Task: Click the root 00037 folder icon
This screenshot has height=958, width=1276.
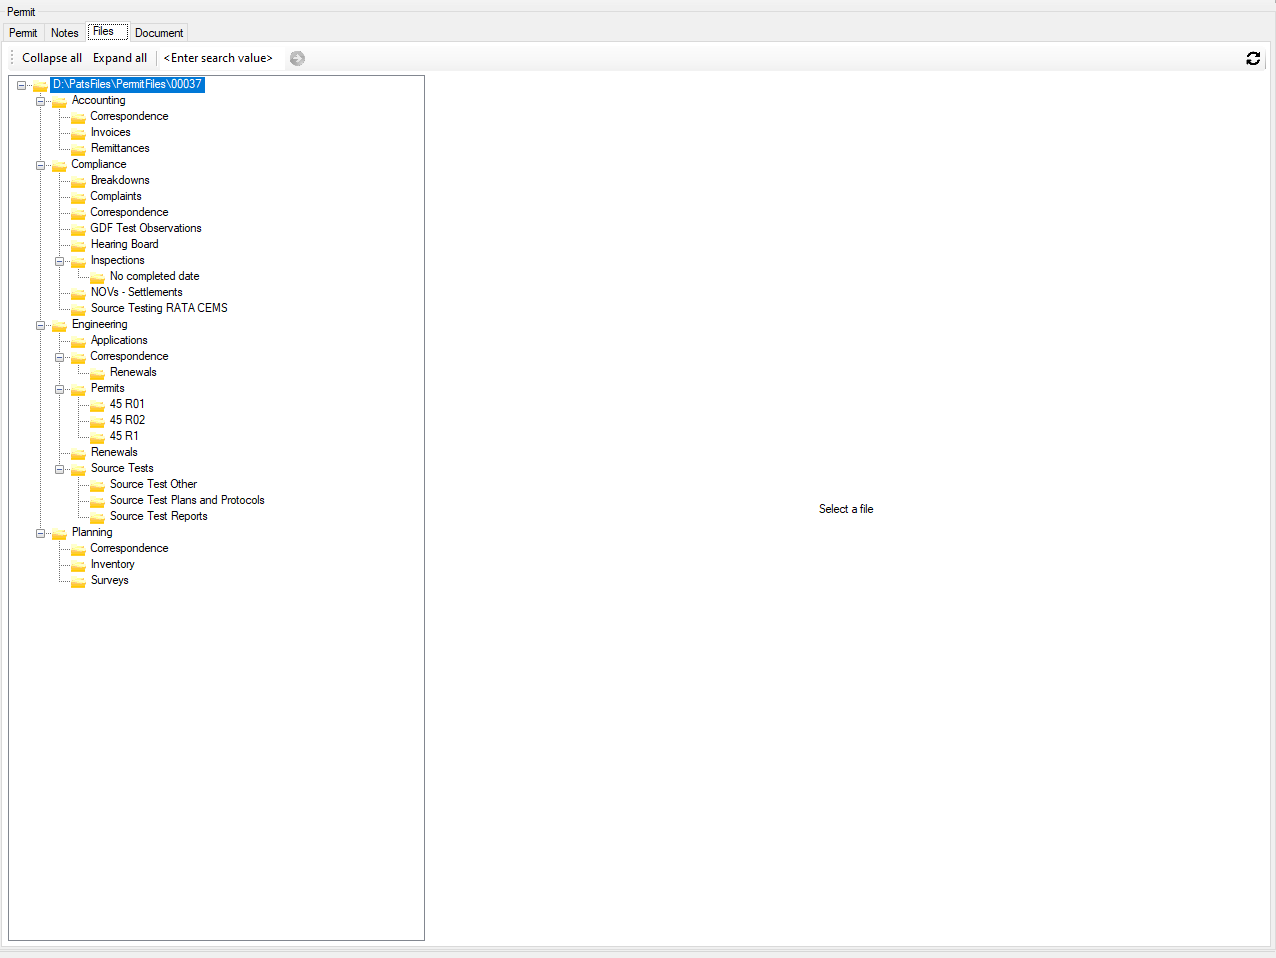Action: click(x=40, y=84)
